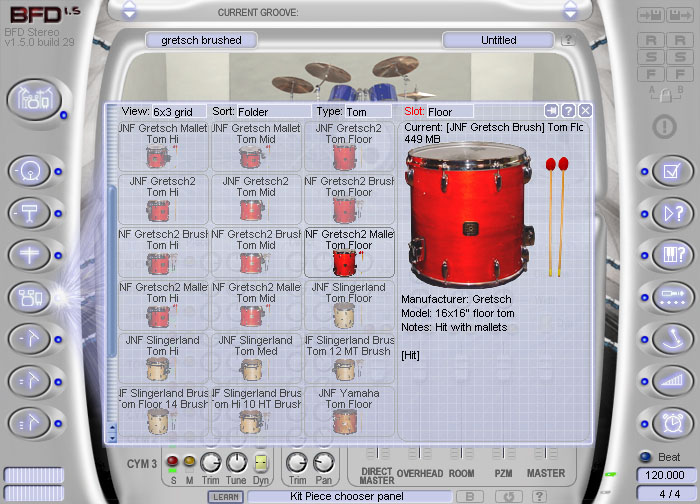Select JNF Slingerland Tom Floor thumbnail
This screenshot has width=700, height=504.
click(x=350, y=305)
